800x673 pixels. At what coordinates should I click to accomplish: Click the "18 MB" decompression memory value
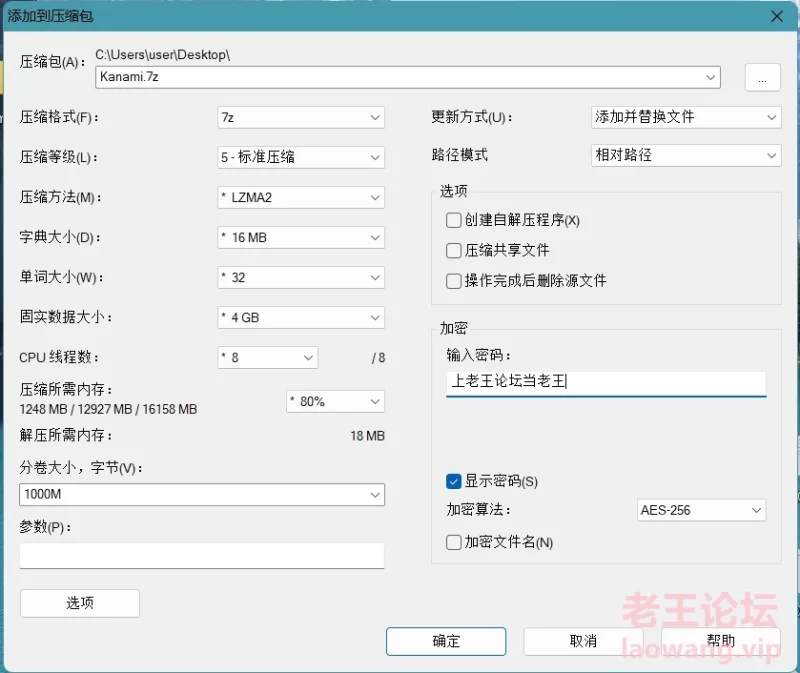pyautogui.click(x=367, y=436)
